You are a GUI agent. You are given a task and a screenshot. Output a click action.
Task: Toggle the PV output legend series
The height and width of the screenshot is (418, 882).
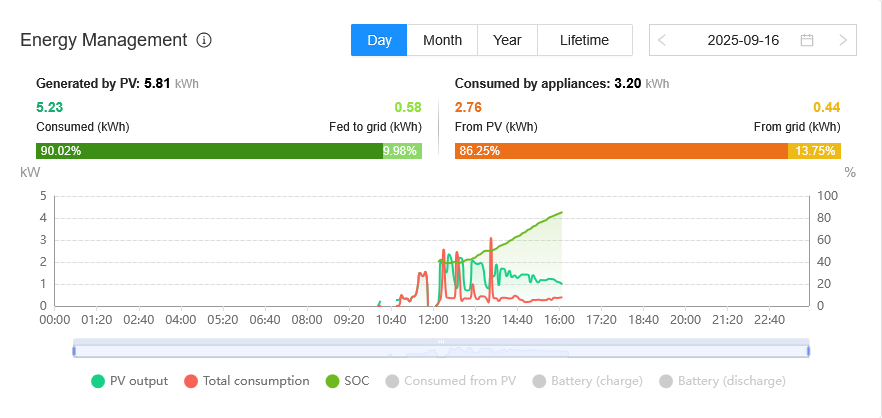coord(129,381)
